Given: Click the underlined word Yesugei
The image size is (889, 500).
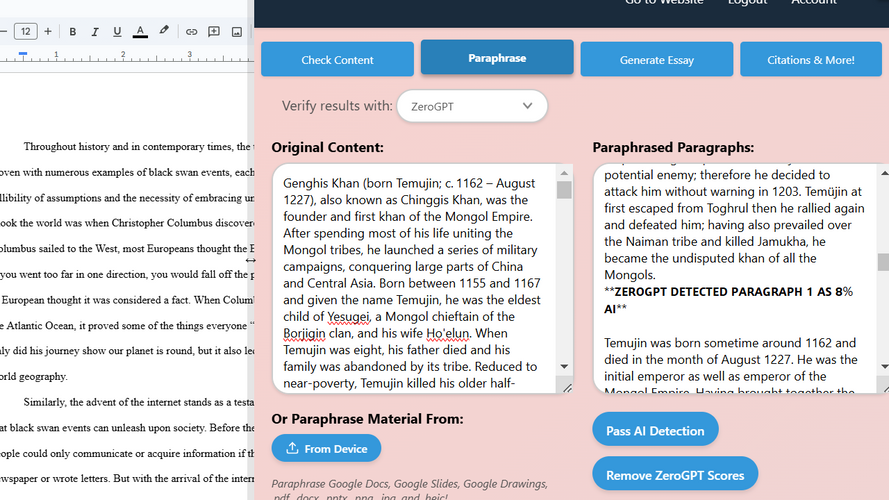Looking at the screenshot, I should (348, 316).
